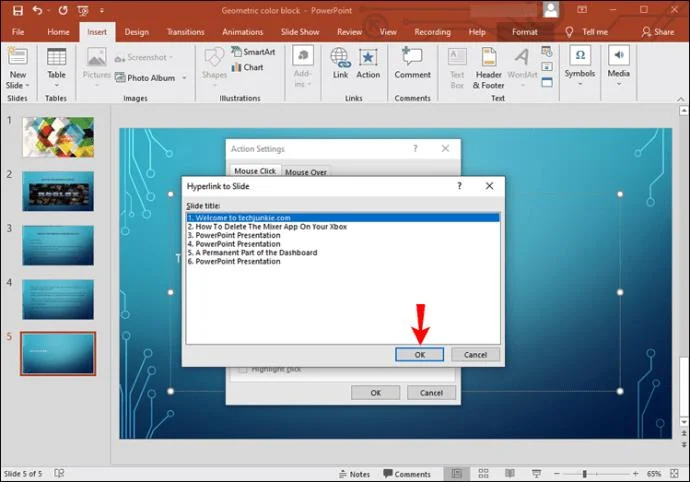Click the Save icon in quick access toolbar
The height and width of the screenshot is (482, 690).
18,10
